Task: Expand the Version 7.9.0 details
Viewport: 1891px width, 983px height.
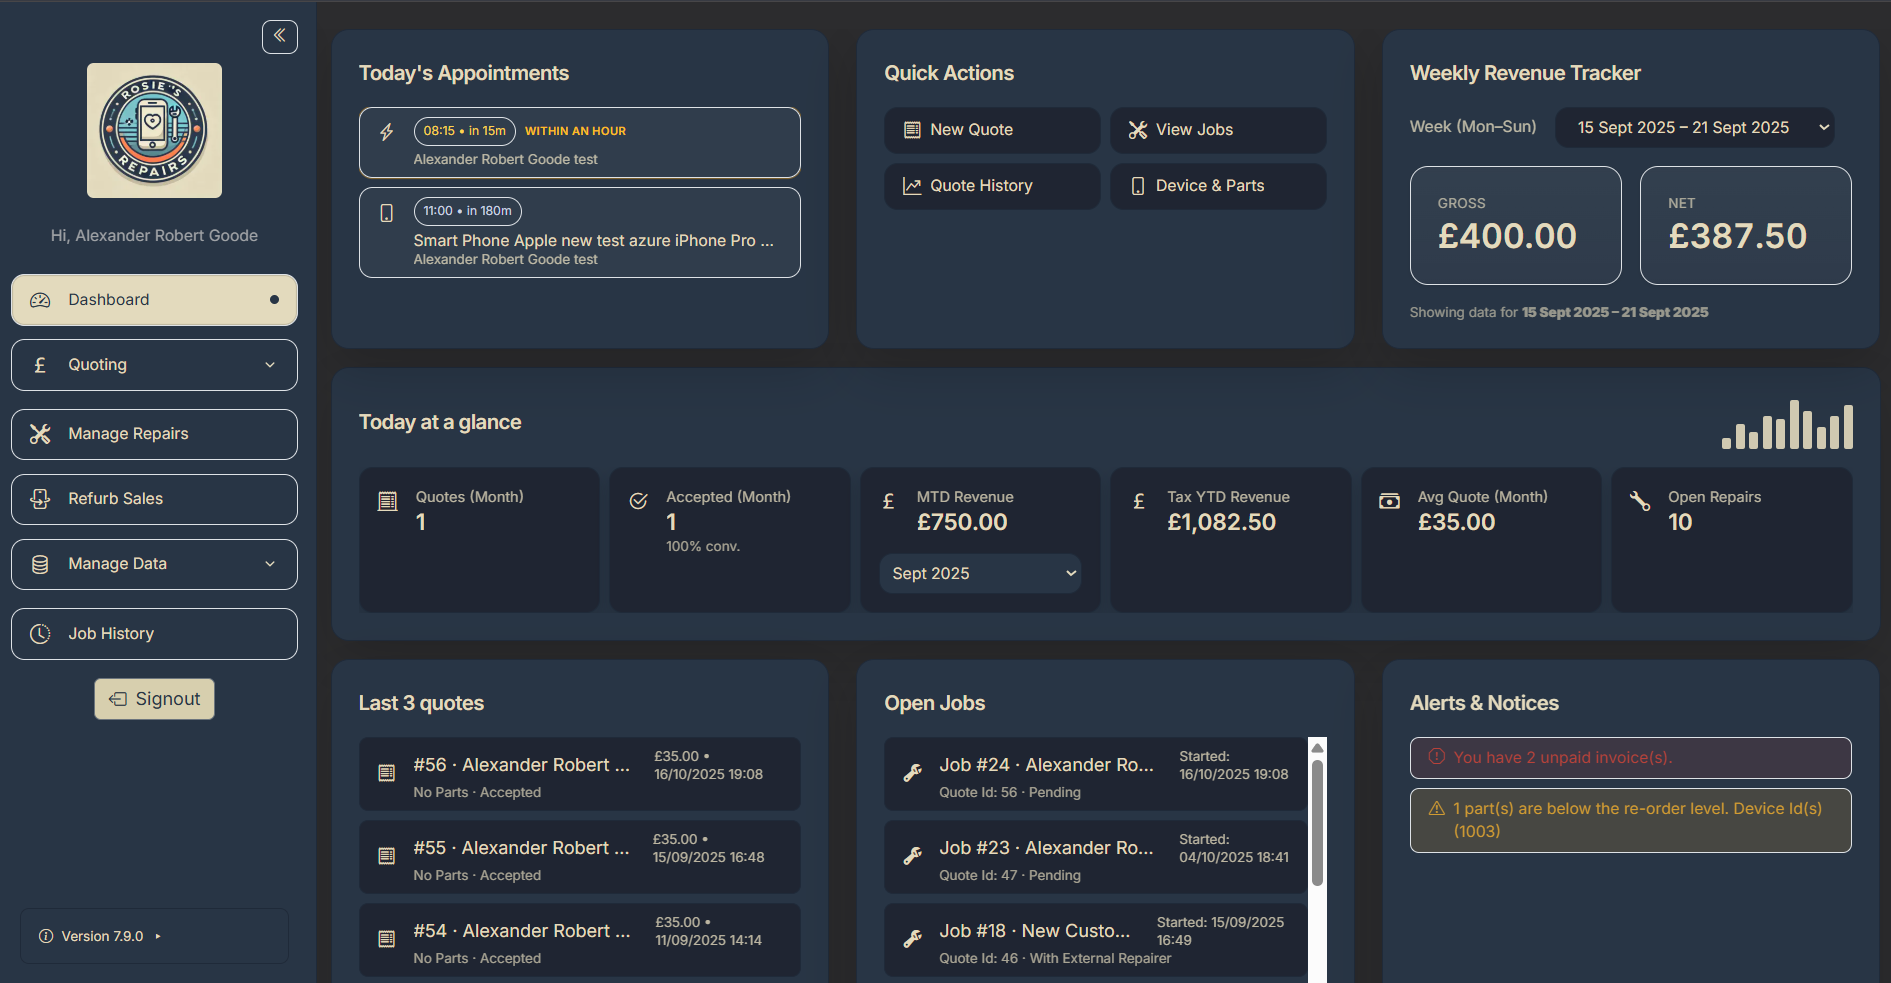Action: [102, 937]
